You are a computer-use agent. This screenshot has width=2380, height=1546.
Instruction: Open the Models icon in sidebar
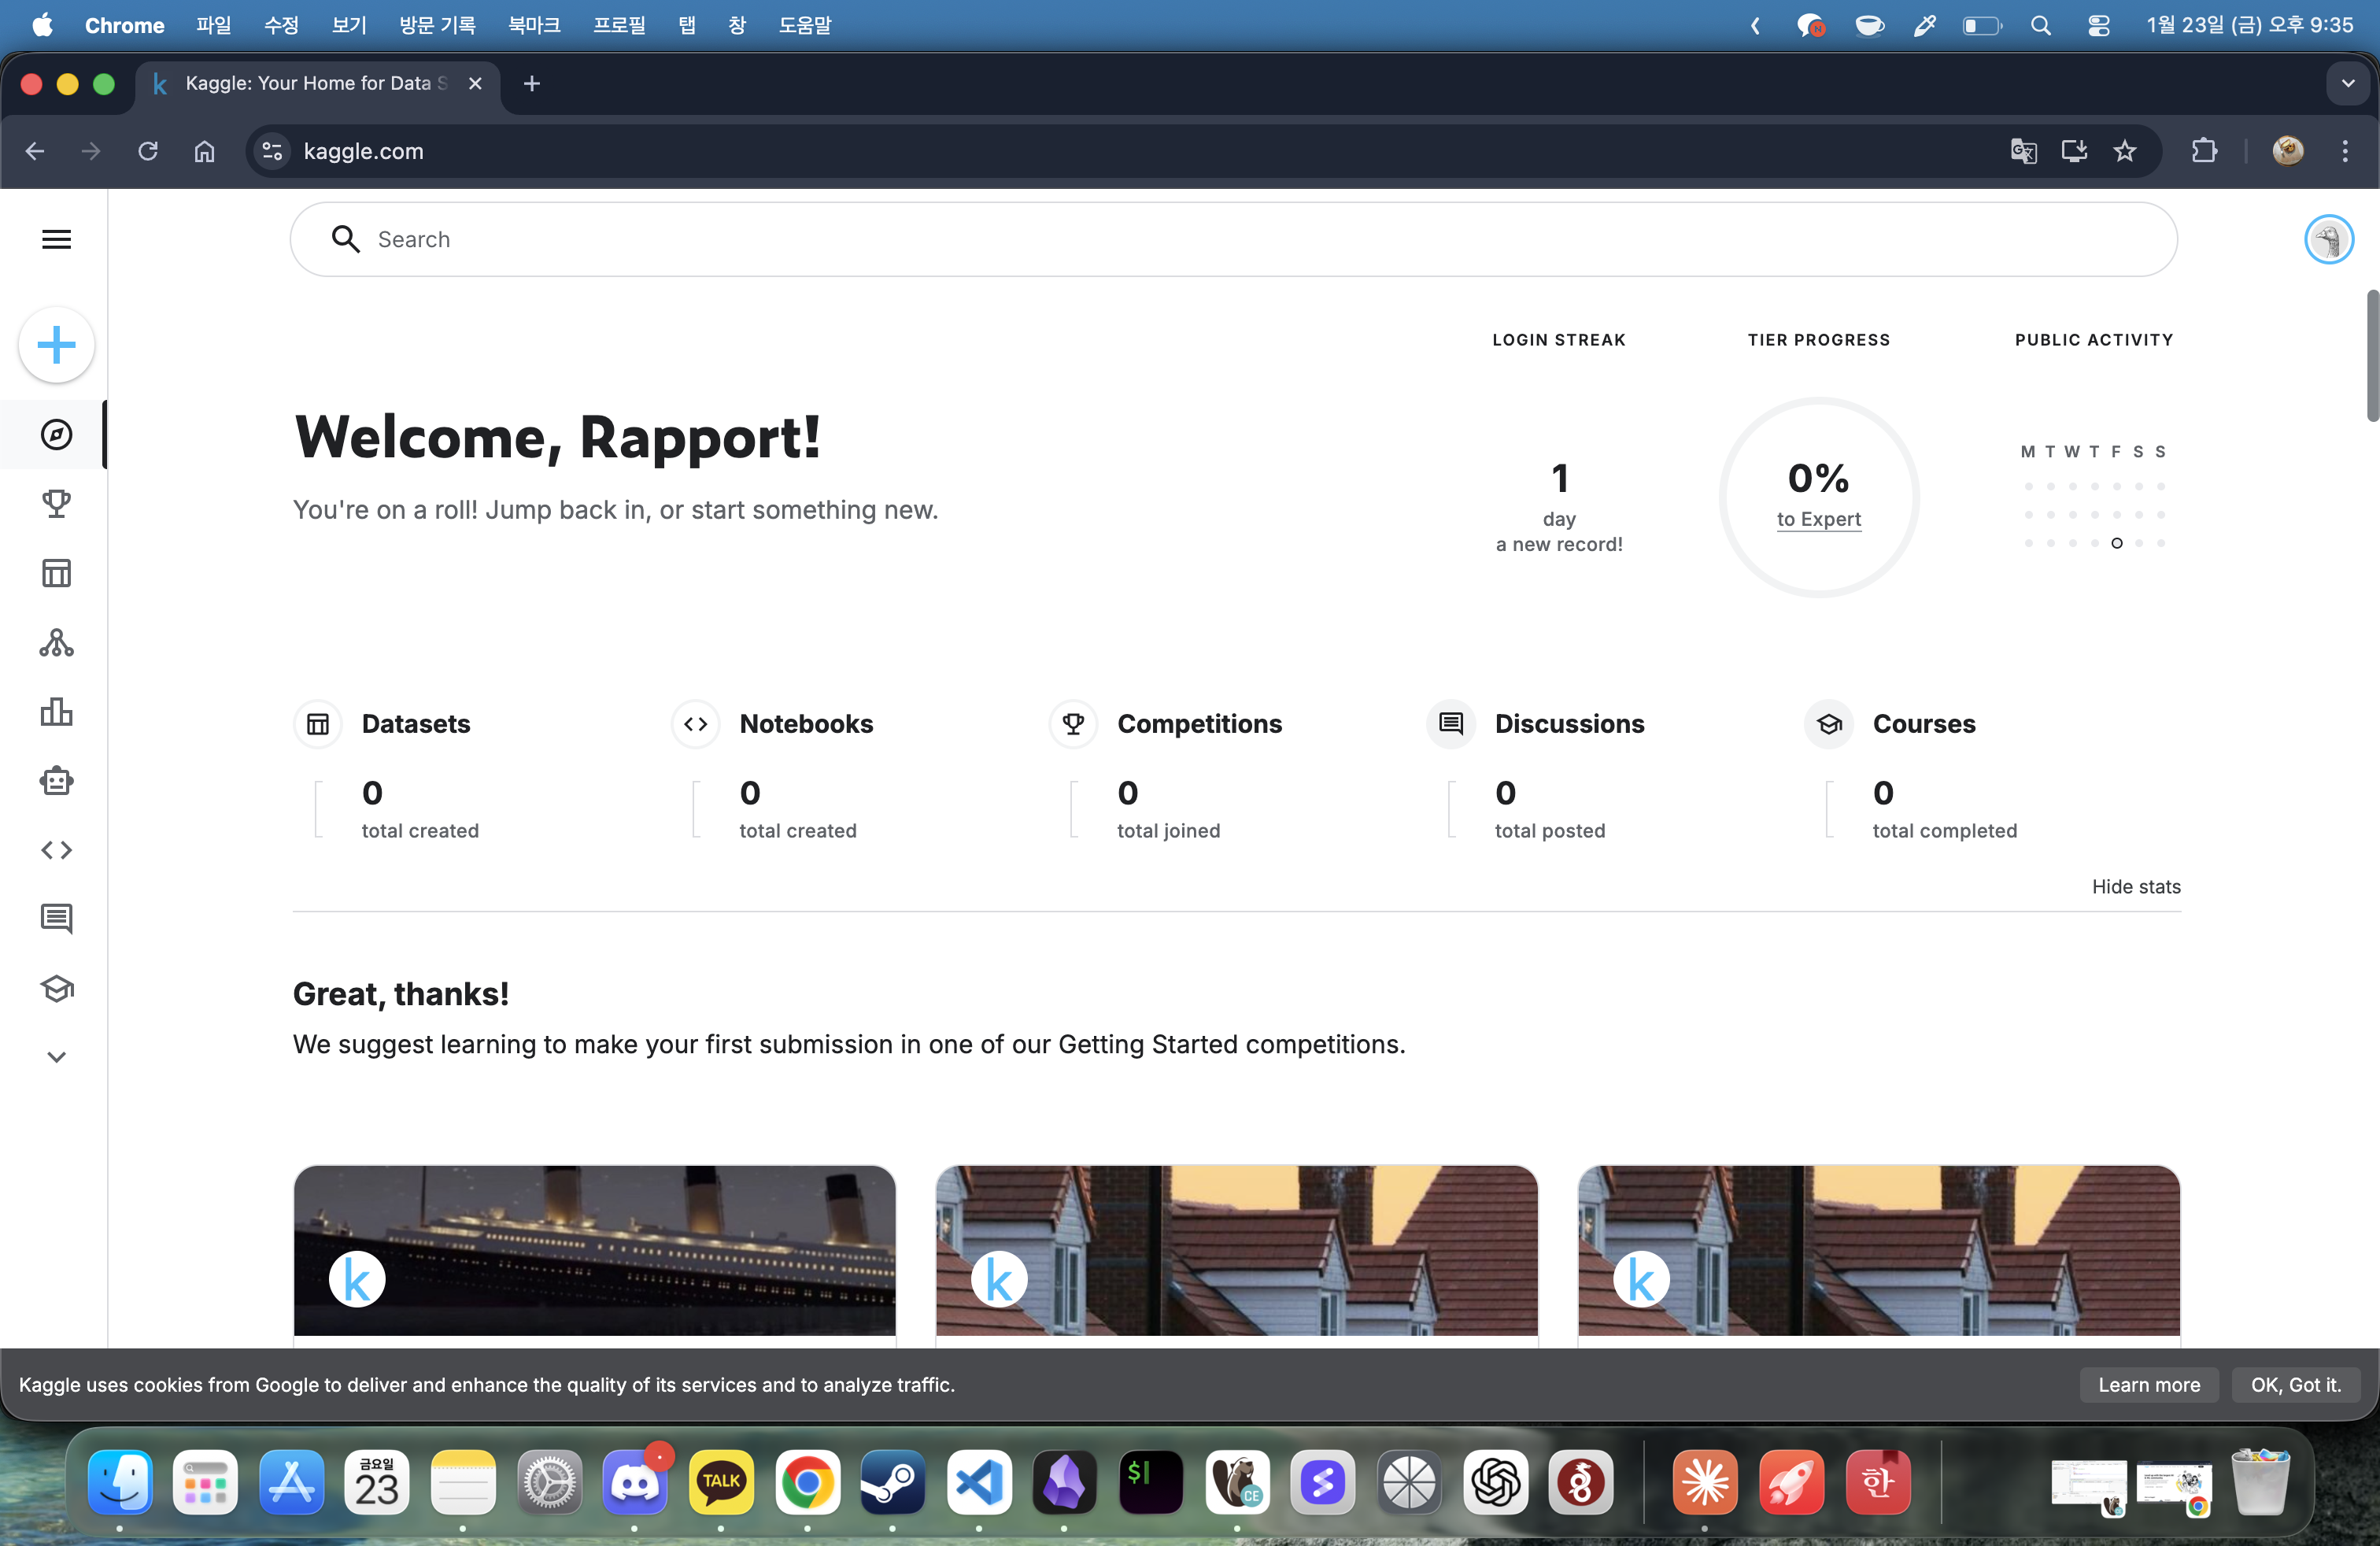point(56,642)
